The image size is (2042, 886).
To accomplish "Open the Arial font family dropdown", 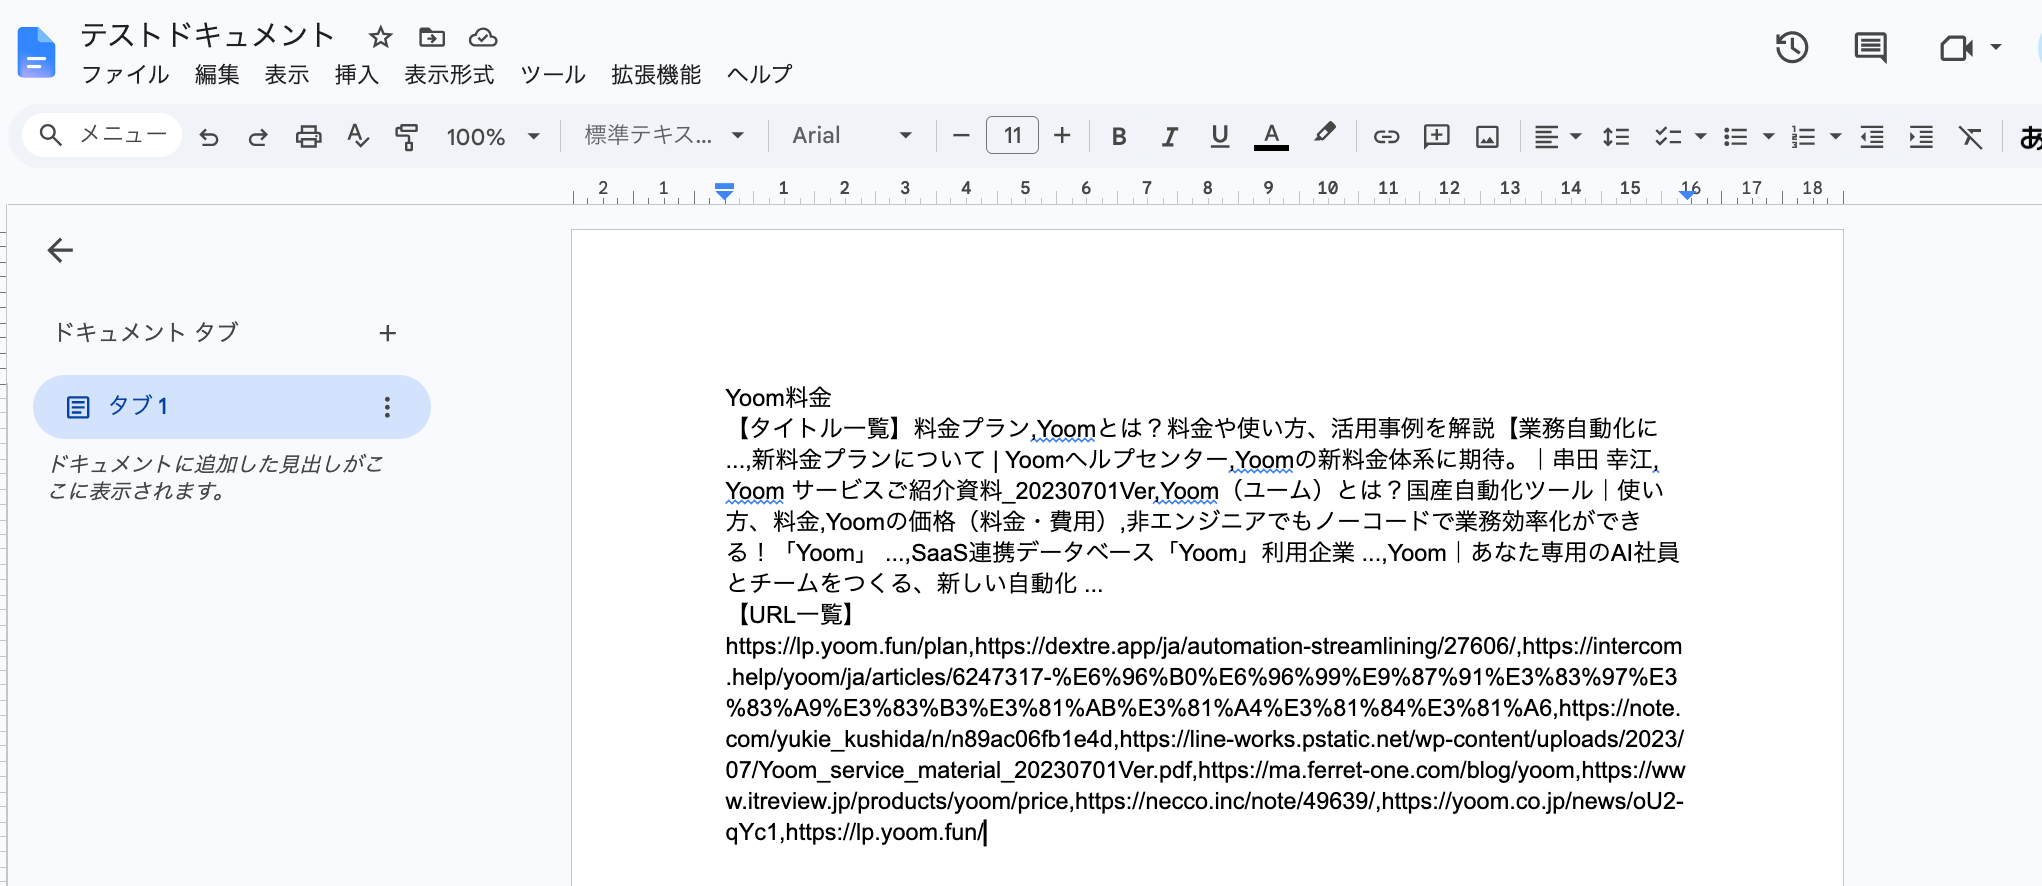I will [x=852, y=135].
